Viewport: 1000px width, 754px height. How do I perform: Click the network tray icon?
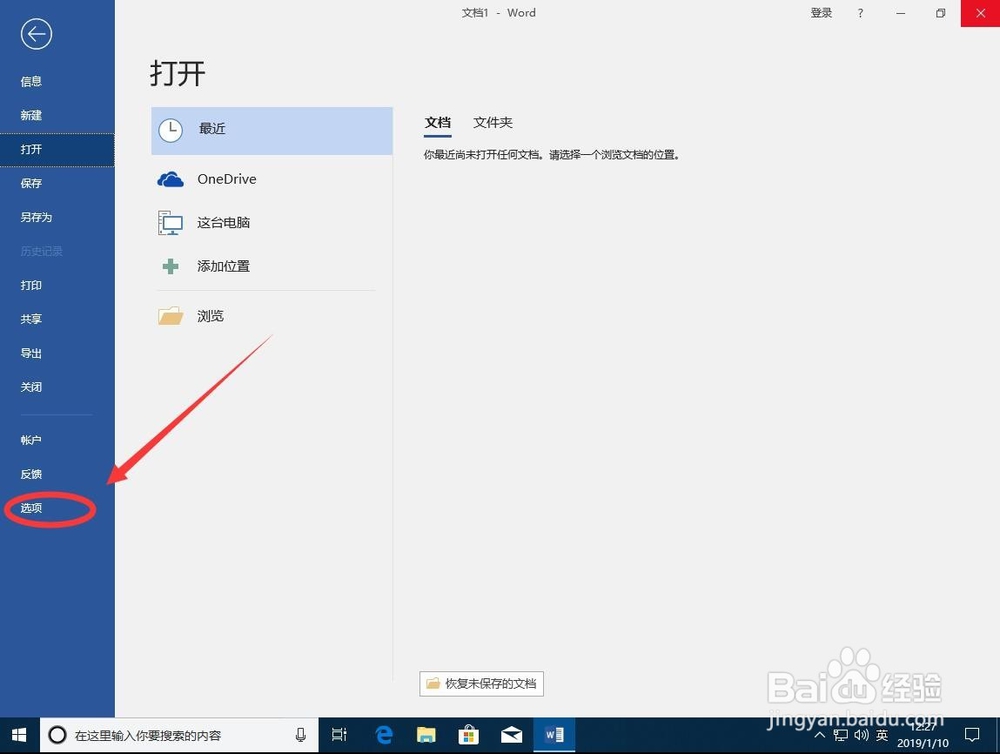(841, 736)
